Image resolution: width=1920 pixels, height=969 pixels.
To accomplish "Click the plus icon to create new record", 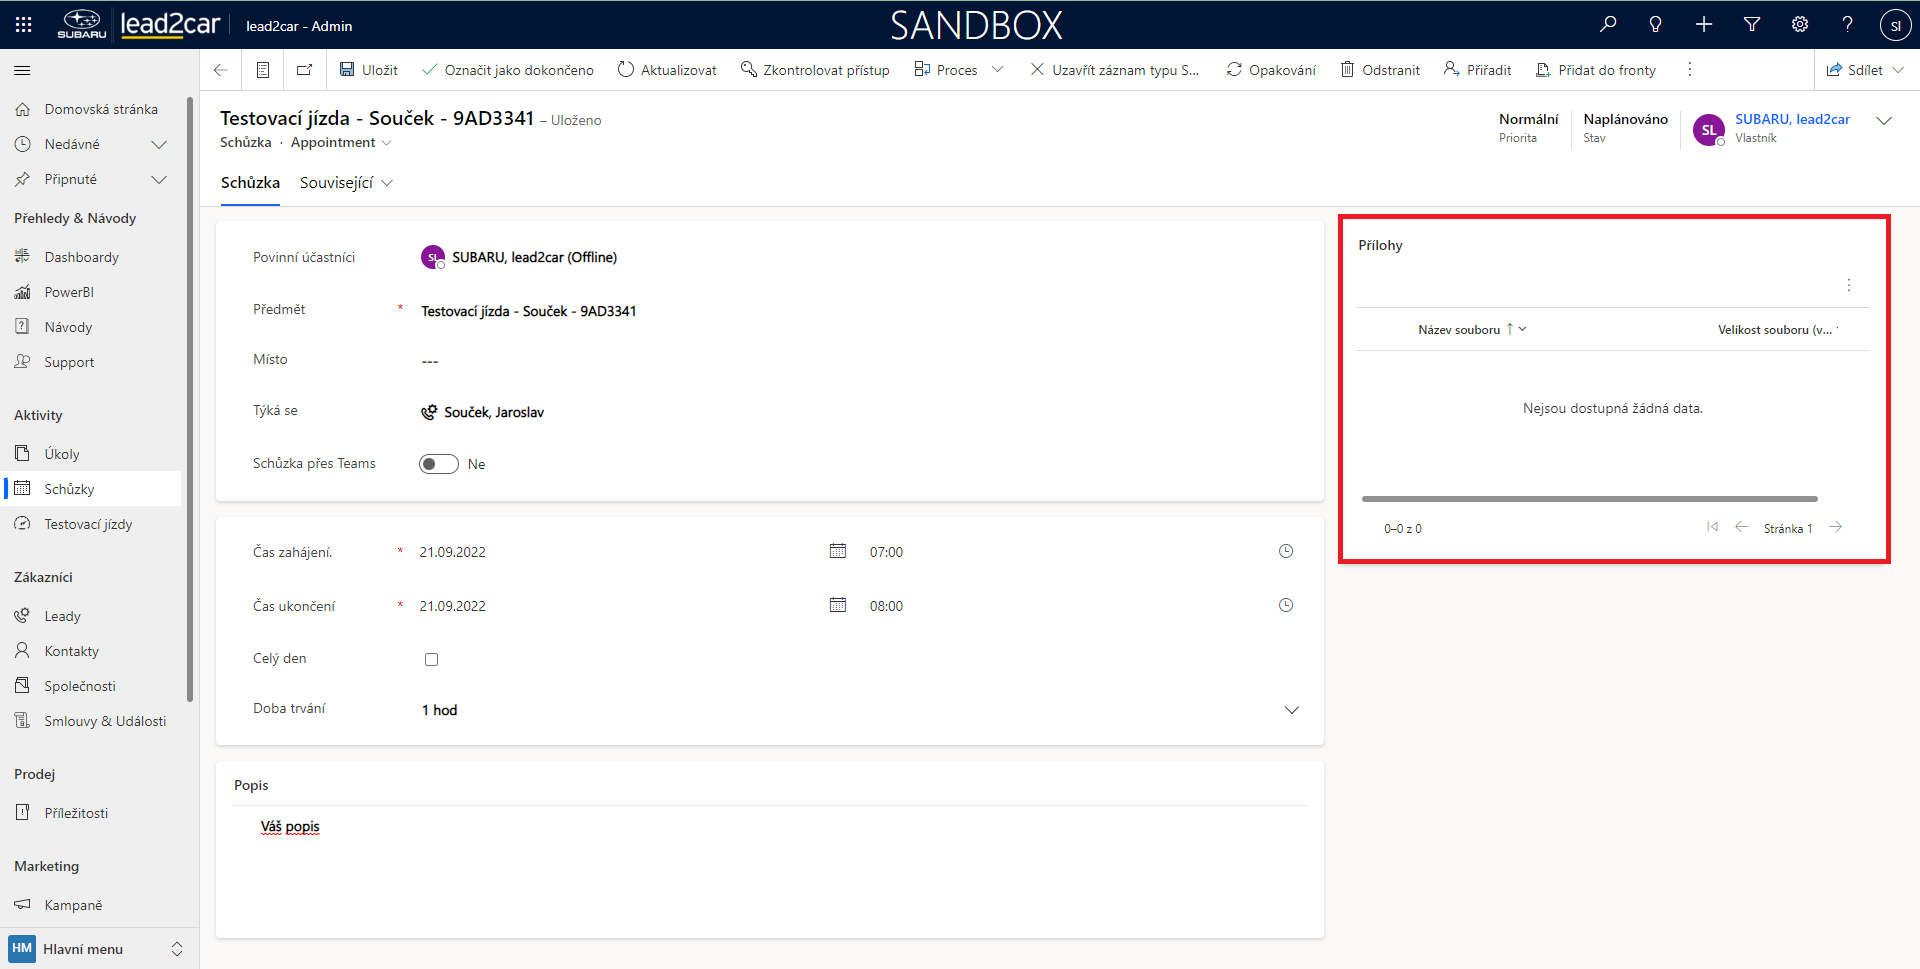I will pyautogui.click(x=1704, y=25).
